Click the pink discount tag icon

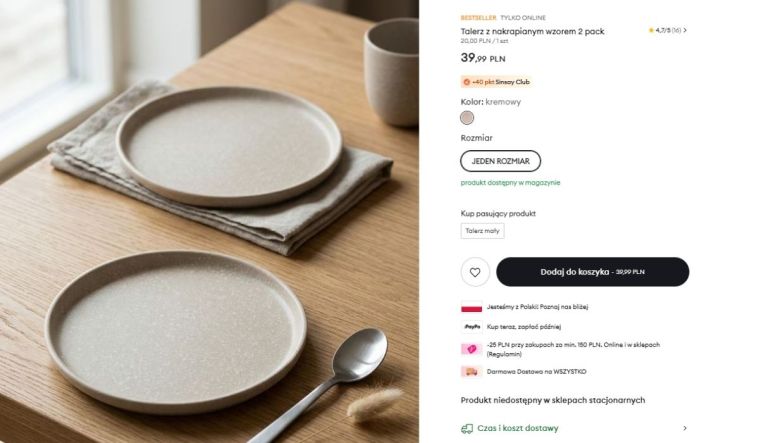pos(471,349)
